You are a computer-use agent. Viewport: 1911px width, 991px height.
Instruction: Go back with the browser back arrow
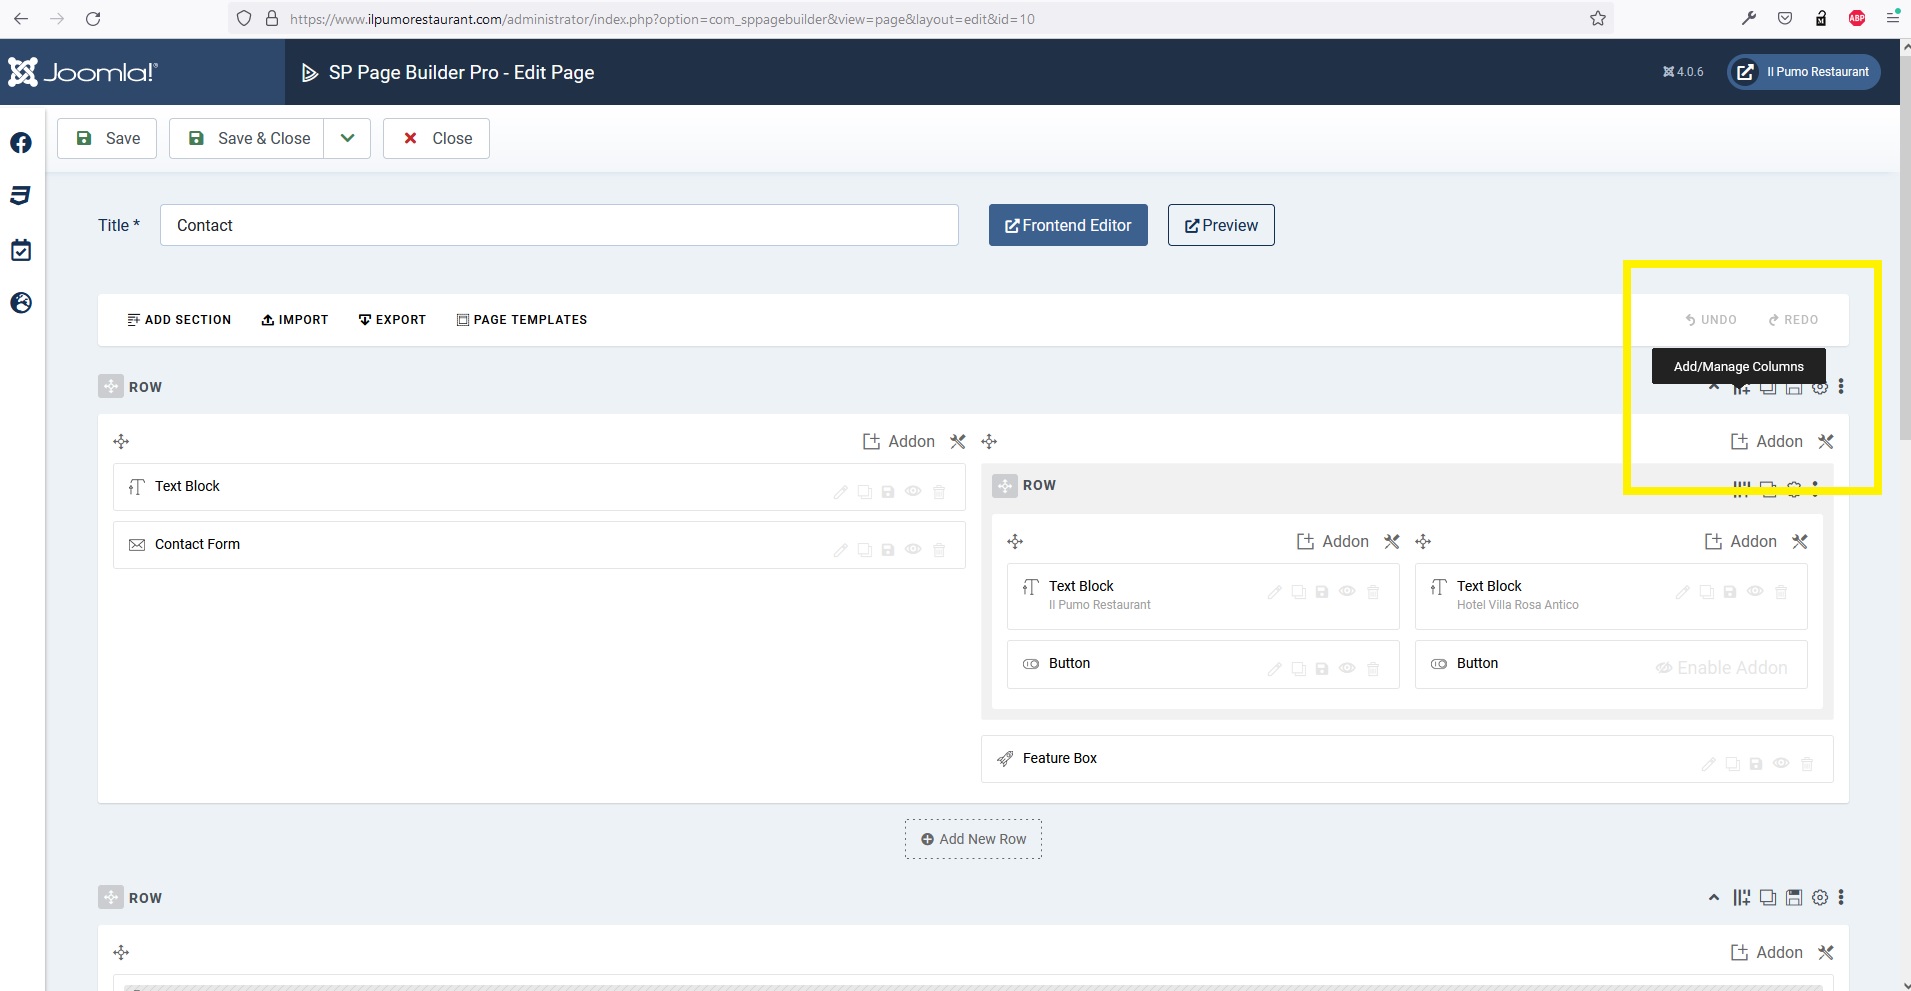21,18
